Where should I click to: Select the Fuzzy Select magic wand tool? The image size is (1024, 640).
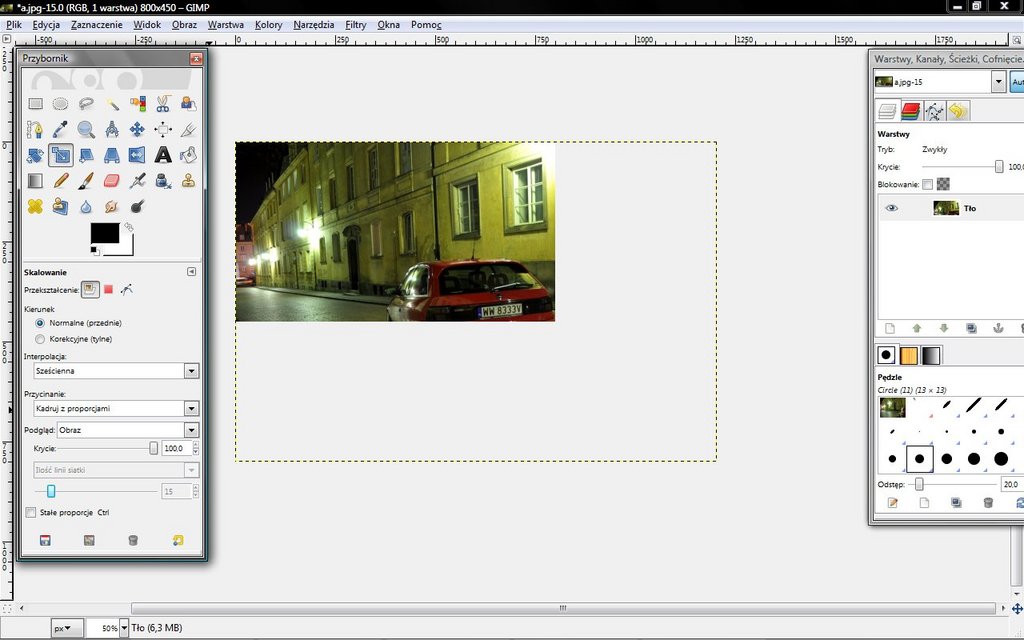(x=112, y=104)
